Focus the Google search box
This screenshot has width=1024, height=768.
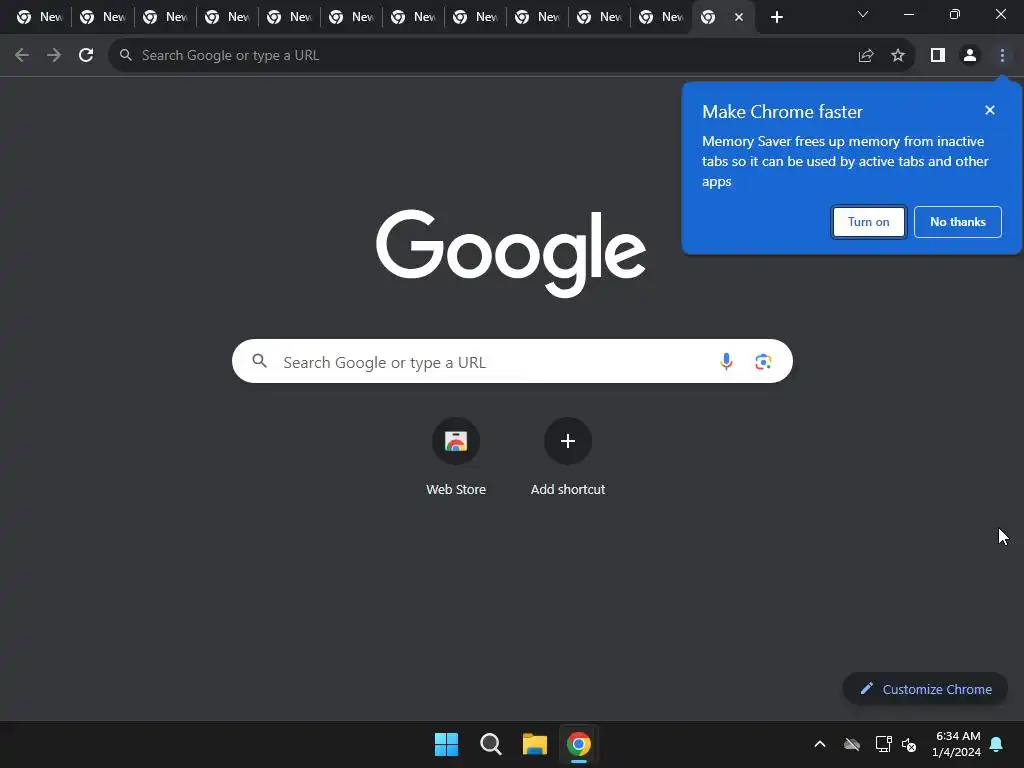click(x=512, y=361)
